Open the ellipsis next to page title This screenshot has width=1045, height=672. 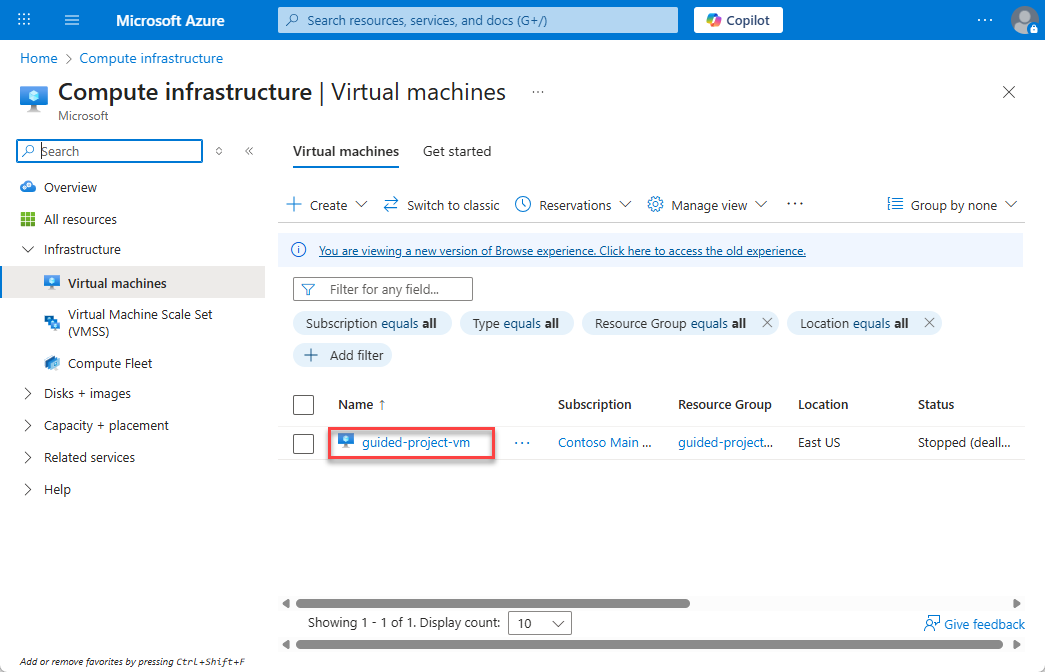pos(538,92)
